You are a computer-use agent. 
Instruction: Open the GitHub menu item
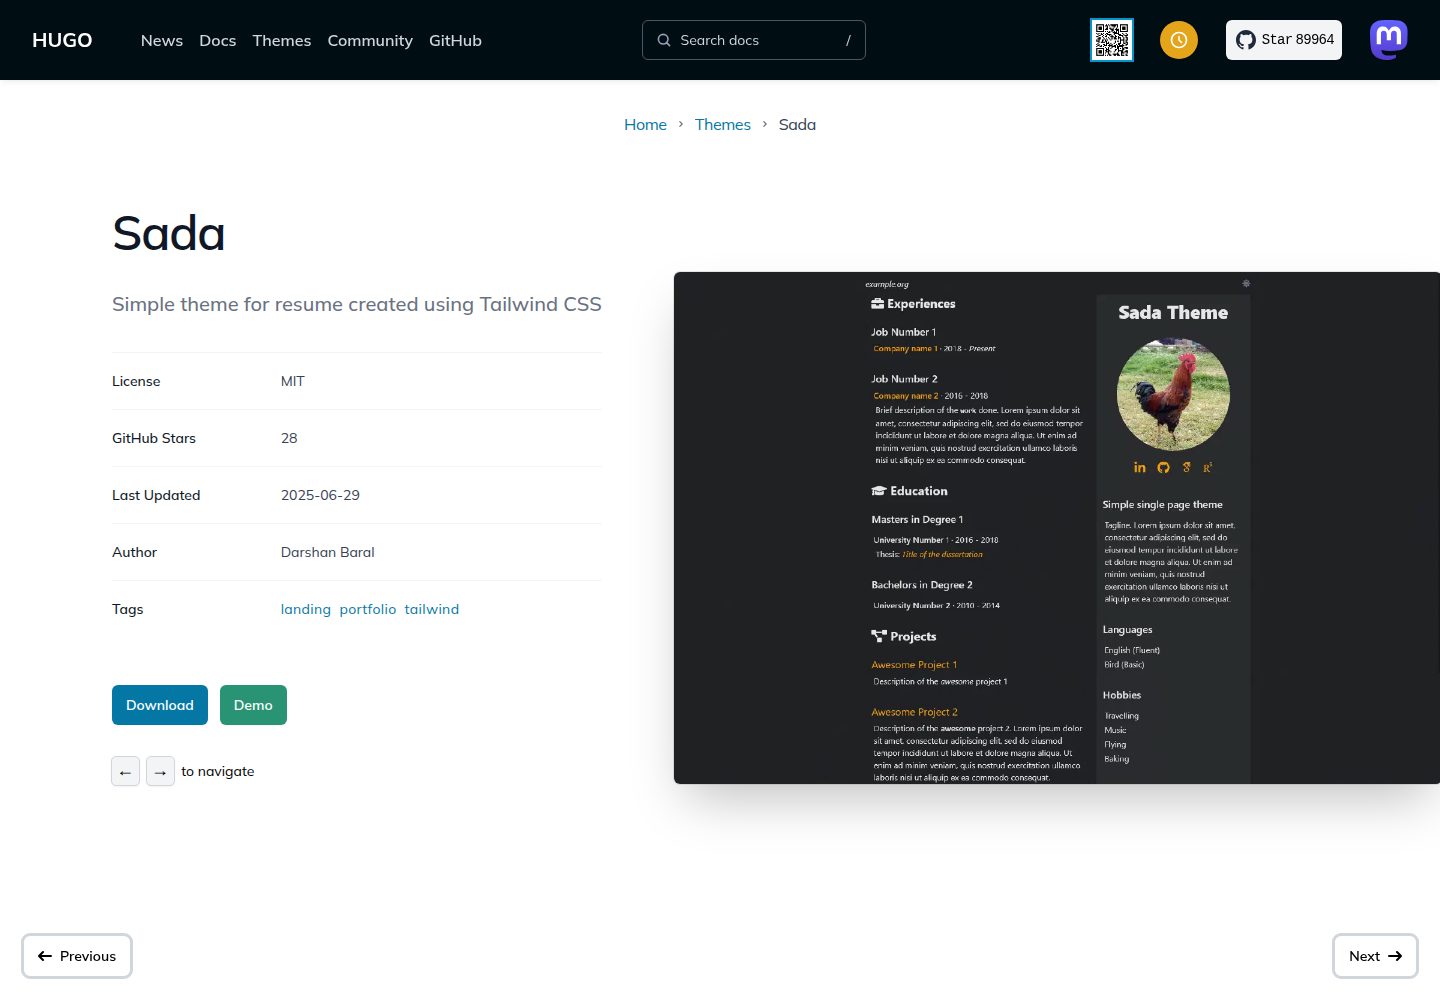click(x=455, y=40)
